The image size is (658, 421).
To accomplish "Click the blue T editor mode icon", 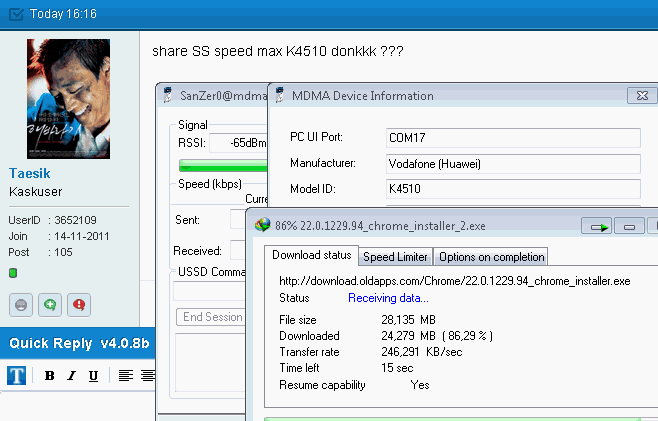I will 17,376.
